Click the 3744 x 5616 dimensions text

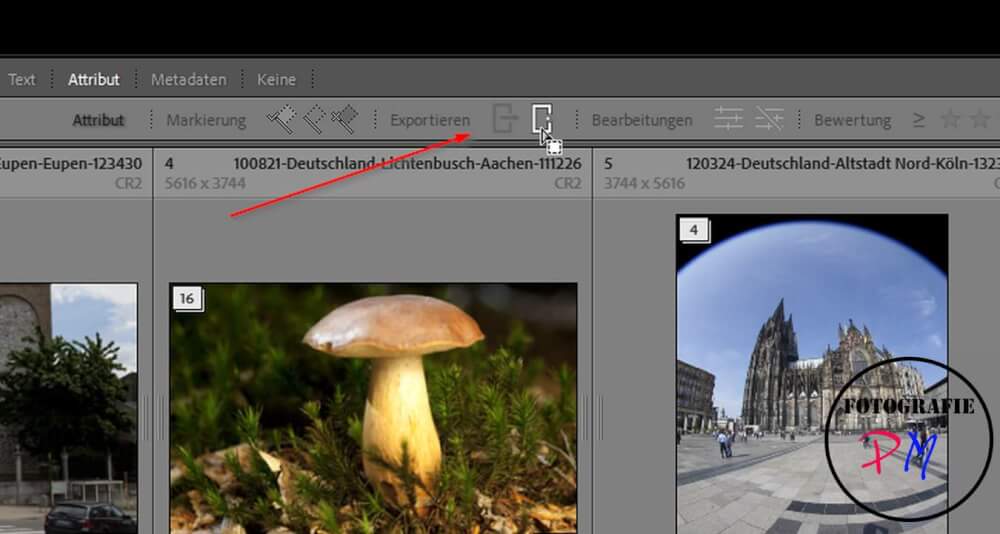[644, 184]
